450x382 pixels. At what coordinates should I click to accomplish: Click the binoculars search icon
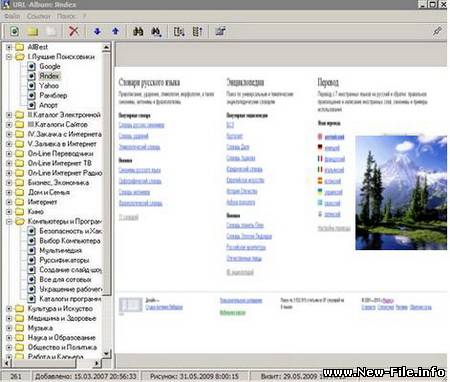[x=138, y=32]
